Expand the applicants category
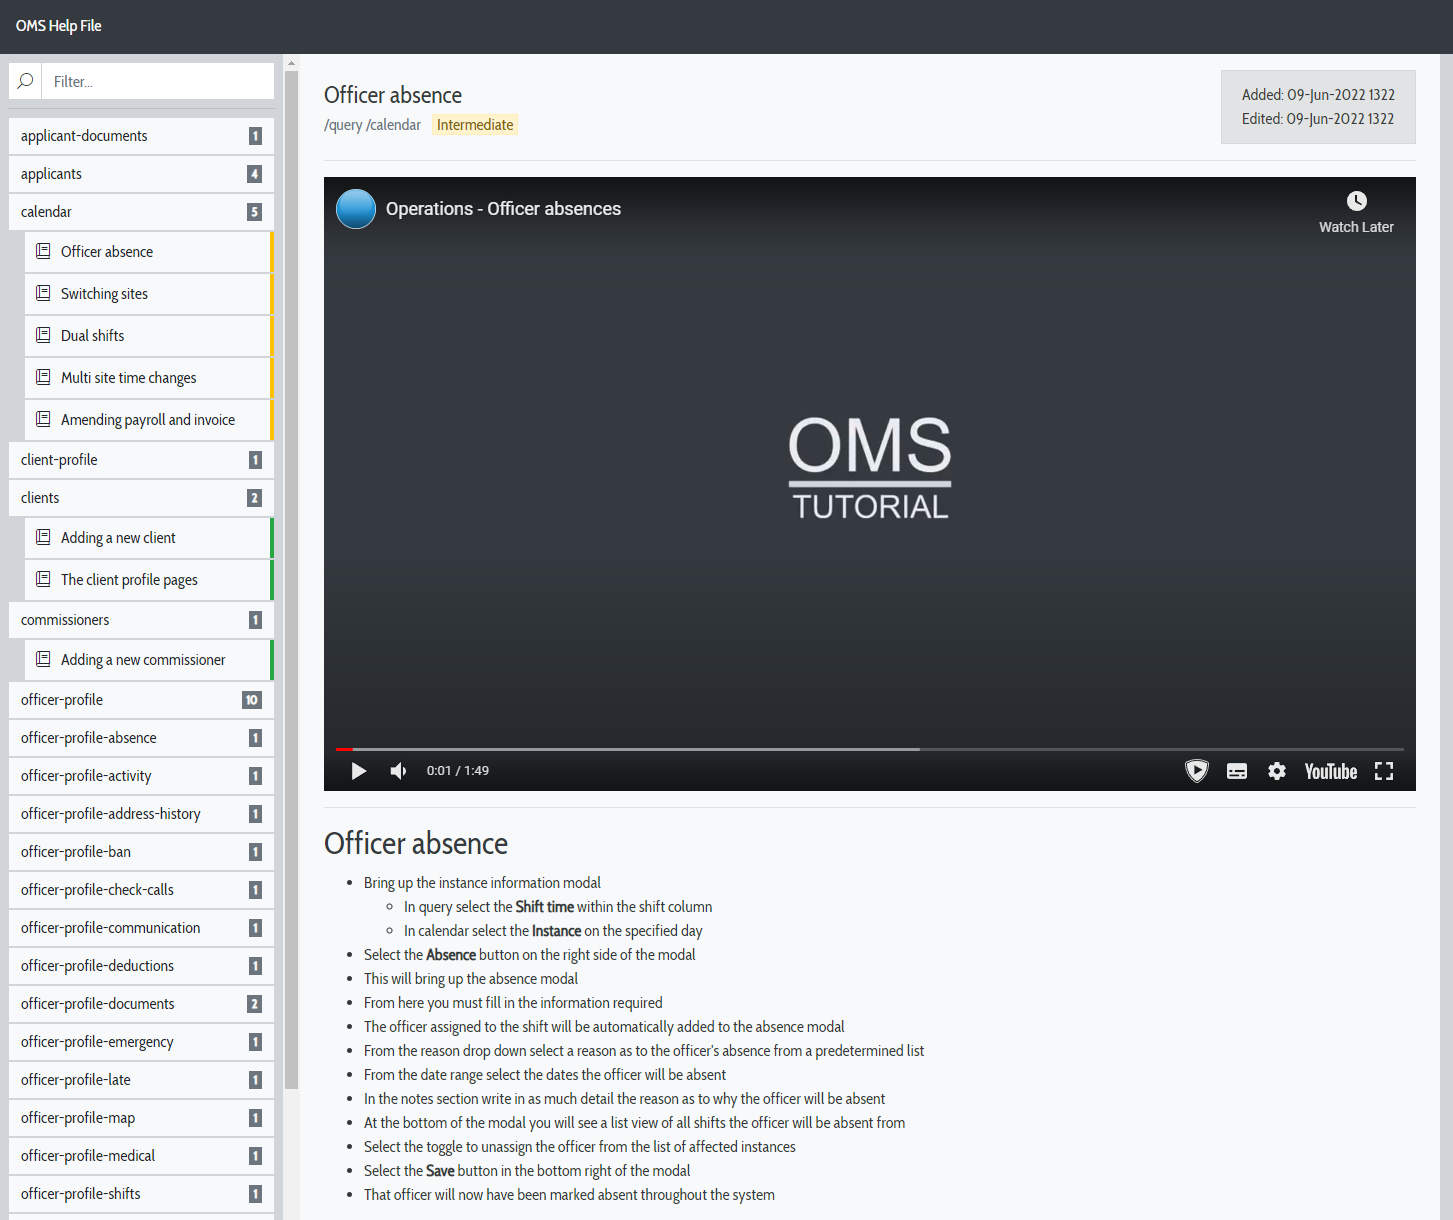The width and height of the screenshot is (1453, 1220). tap(141, 174)
